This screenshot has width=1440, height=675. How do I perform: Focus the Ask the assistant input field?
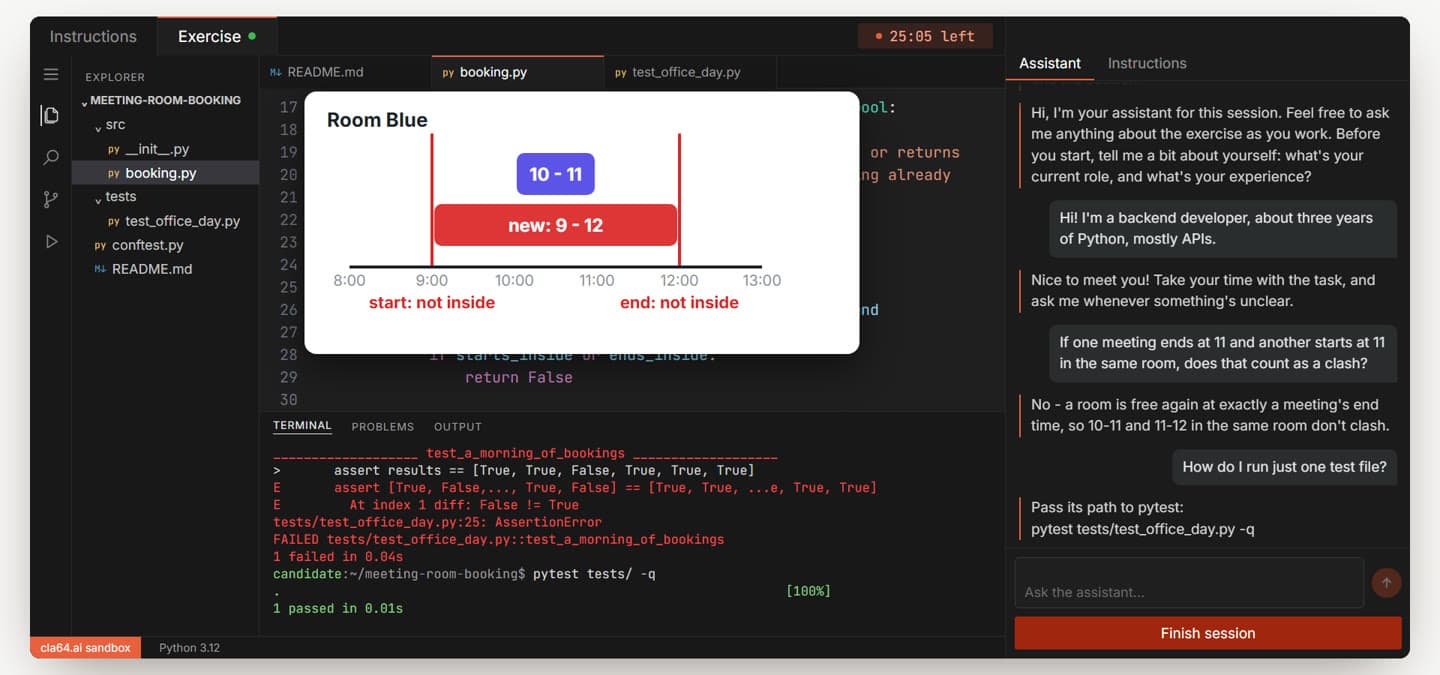(1189, 583)
